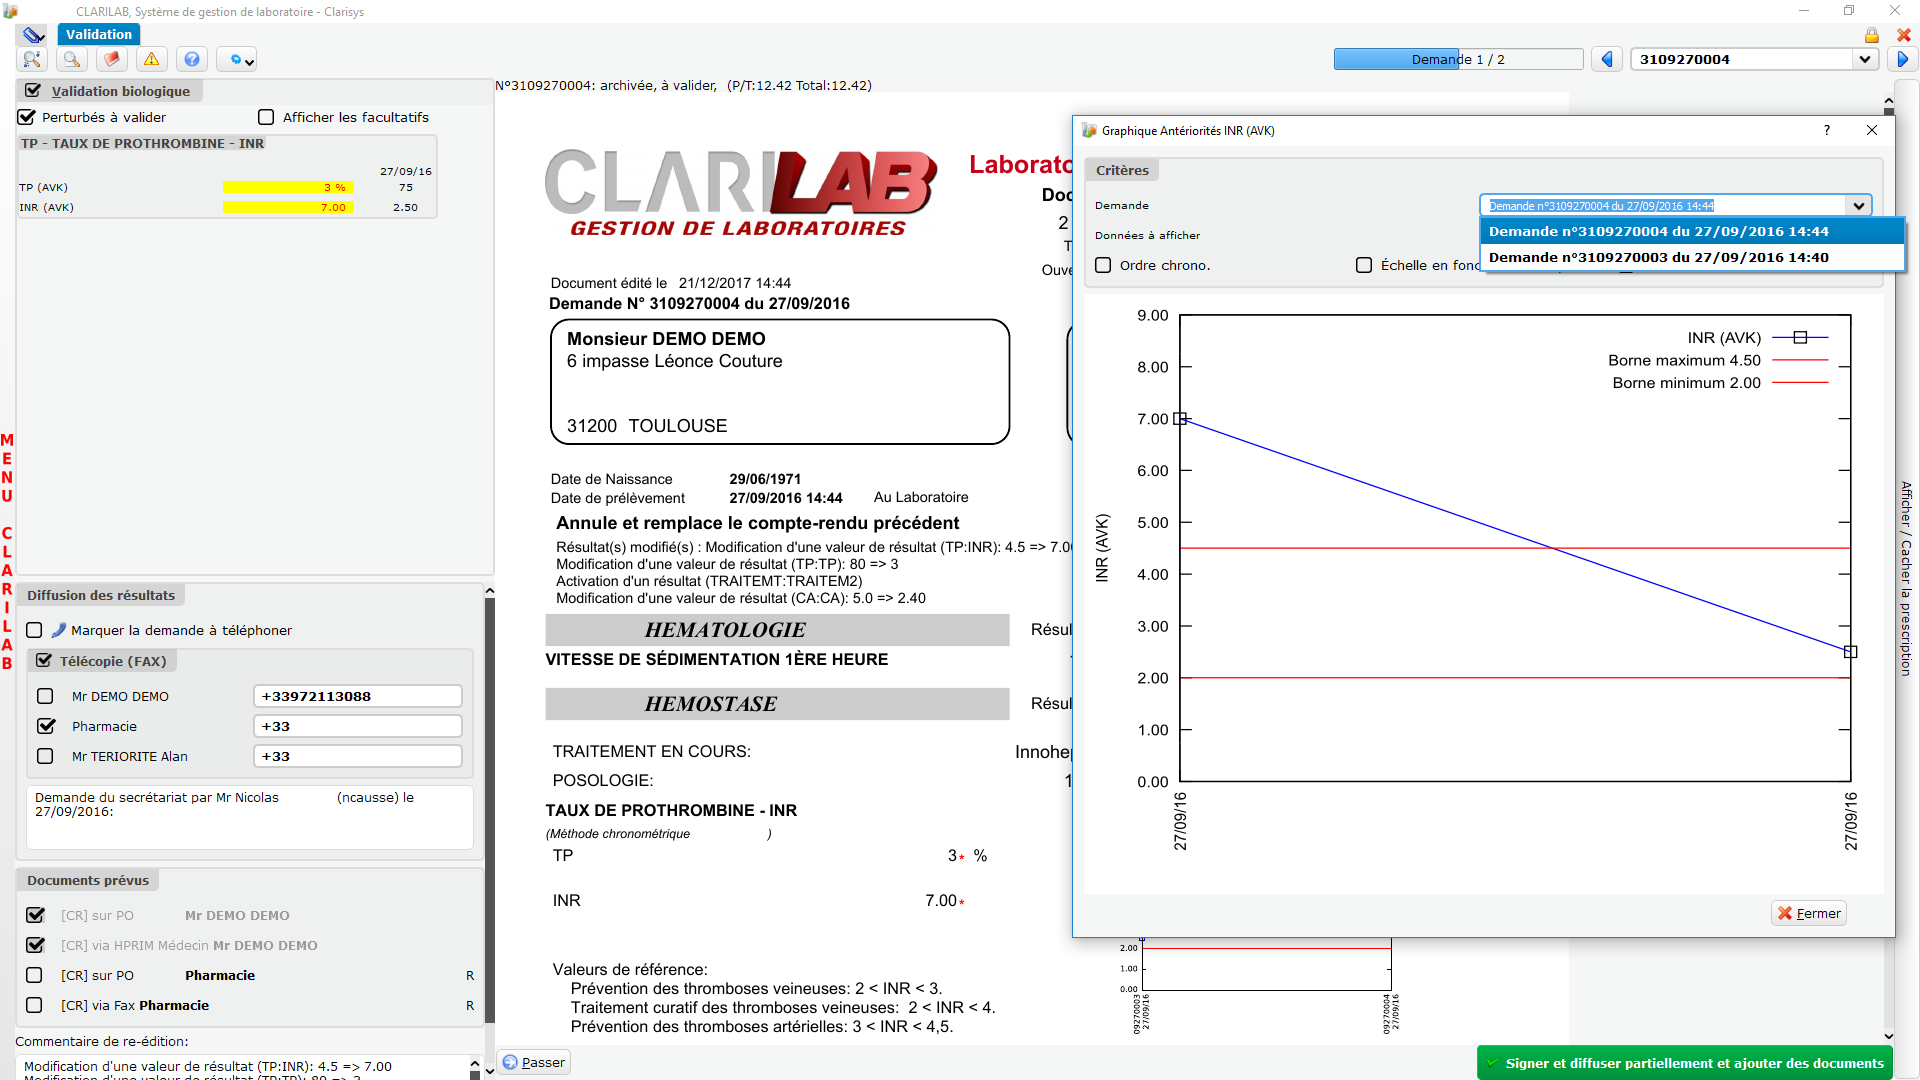Edit the Mr DEMO DEMO fax number field
The width and height of the screenshot is (1920, 1080).
(x=358, y=696)
